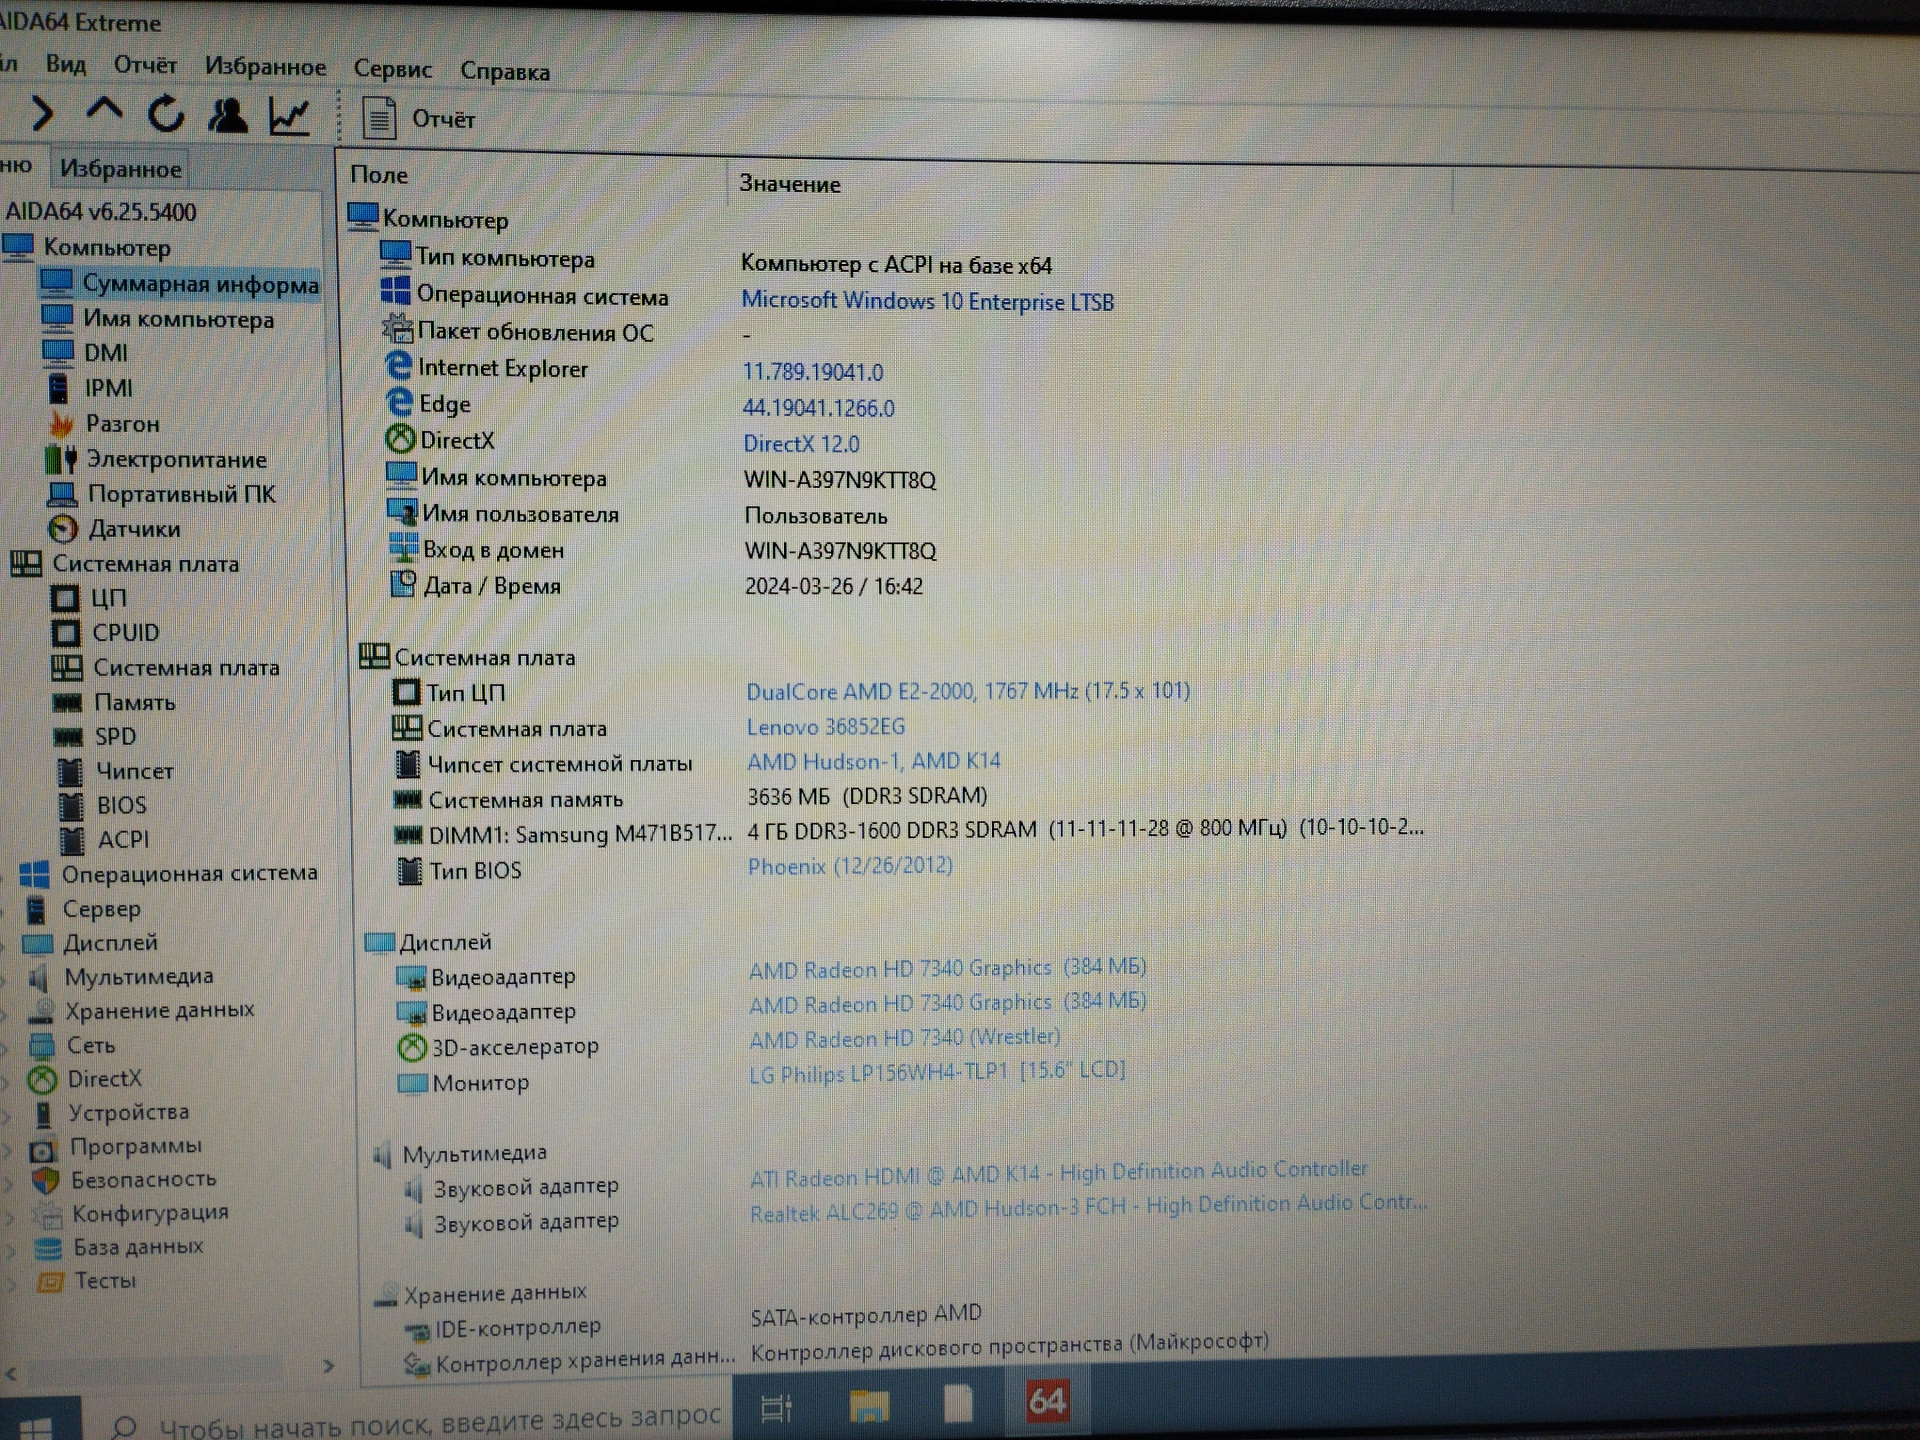Viewport: 1920px width, 1440px height.
Task: Open the DirectX 12.0 link
Action: point(801,443)
